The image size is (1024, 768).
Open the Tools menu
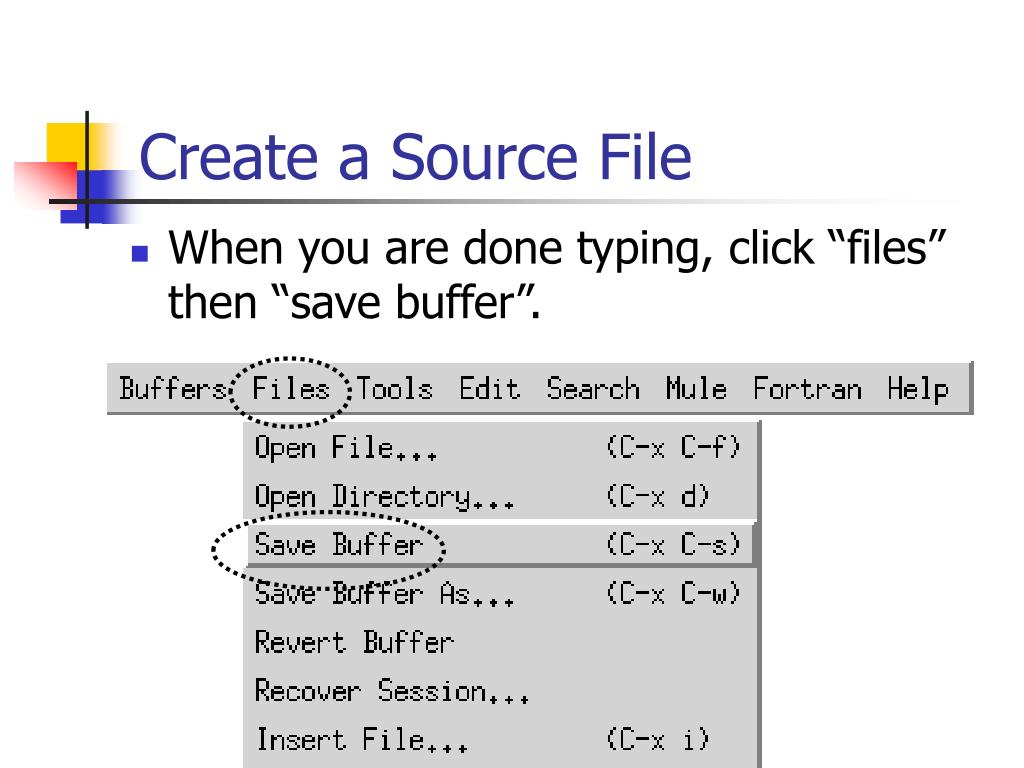[x=395, y=388]
